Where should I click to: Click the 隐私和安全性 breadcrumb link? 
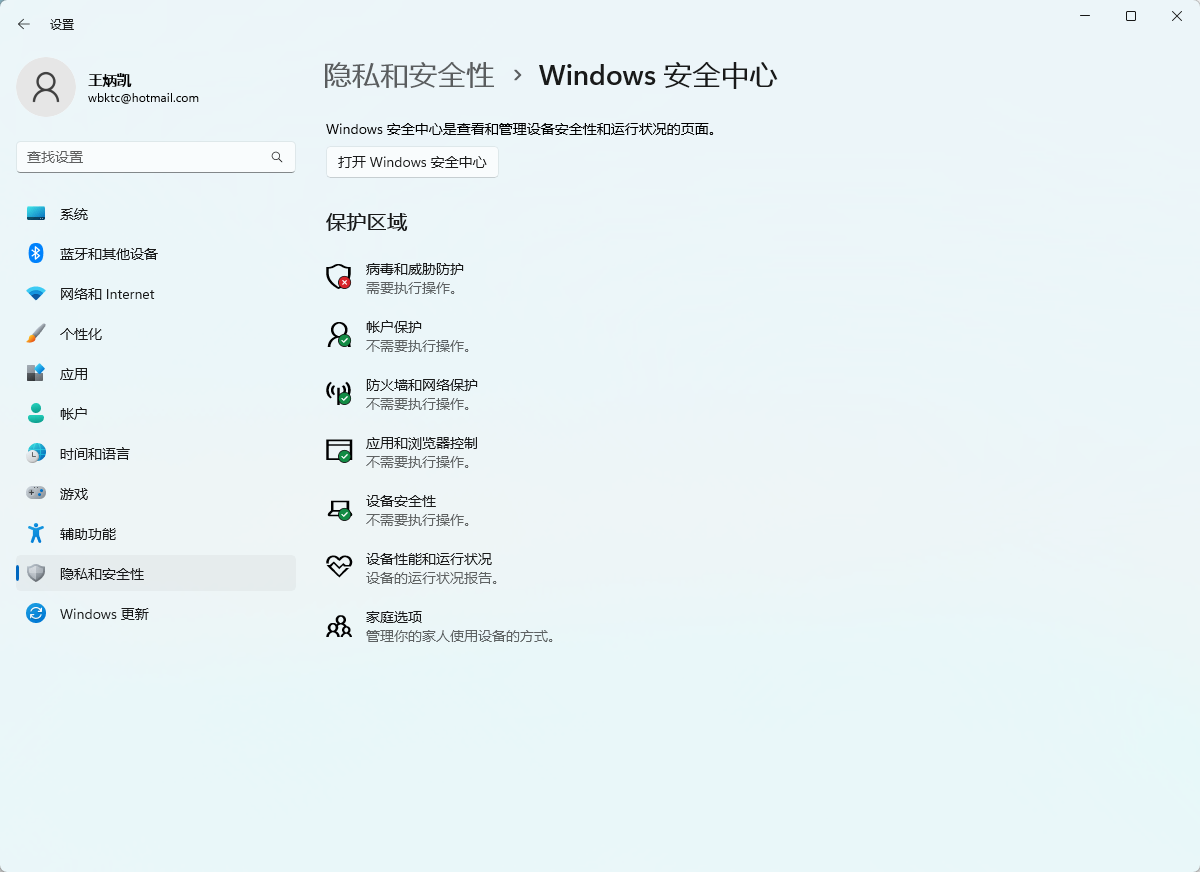click(x=409, y=76)
